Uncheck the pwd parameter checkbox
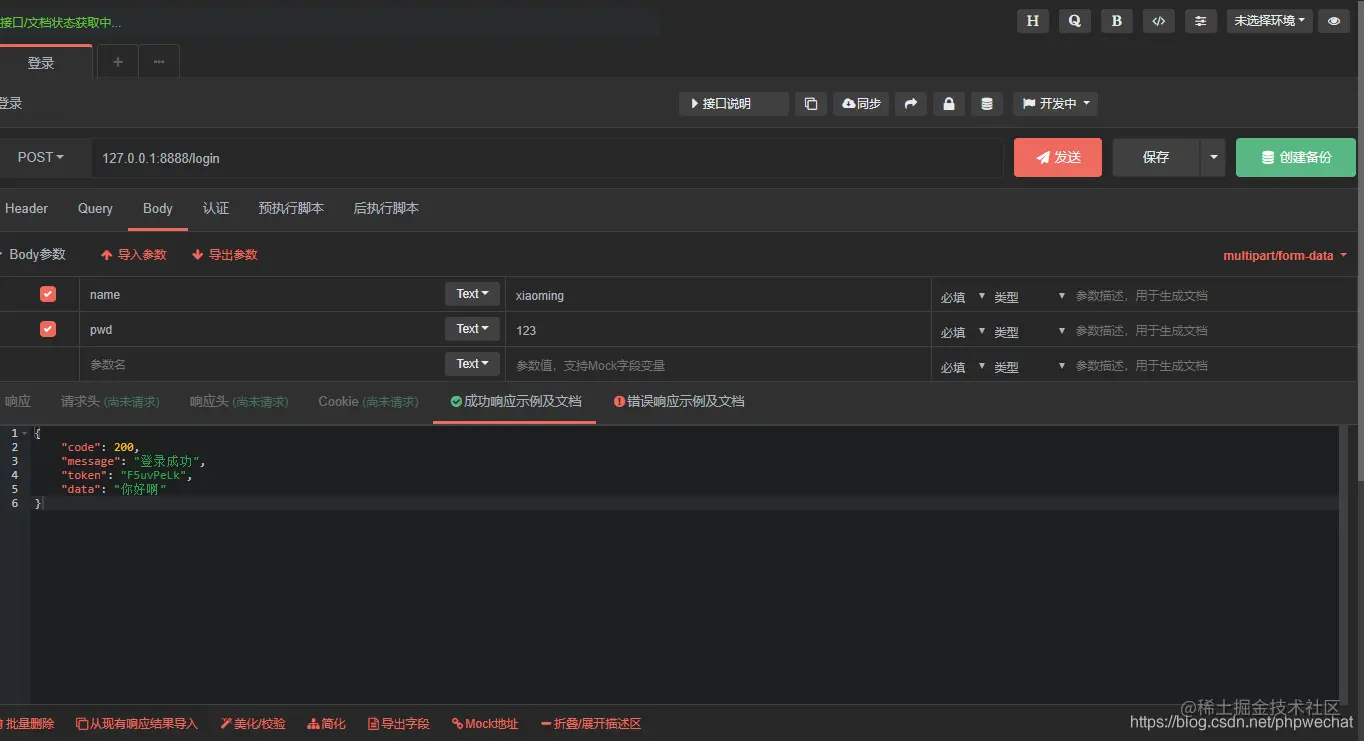This screenshot has width=1364, height=741. (48, 329)
